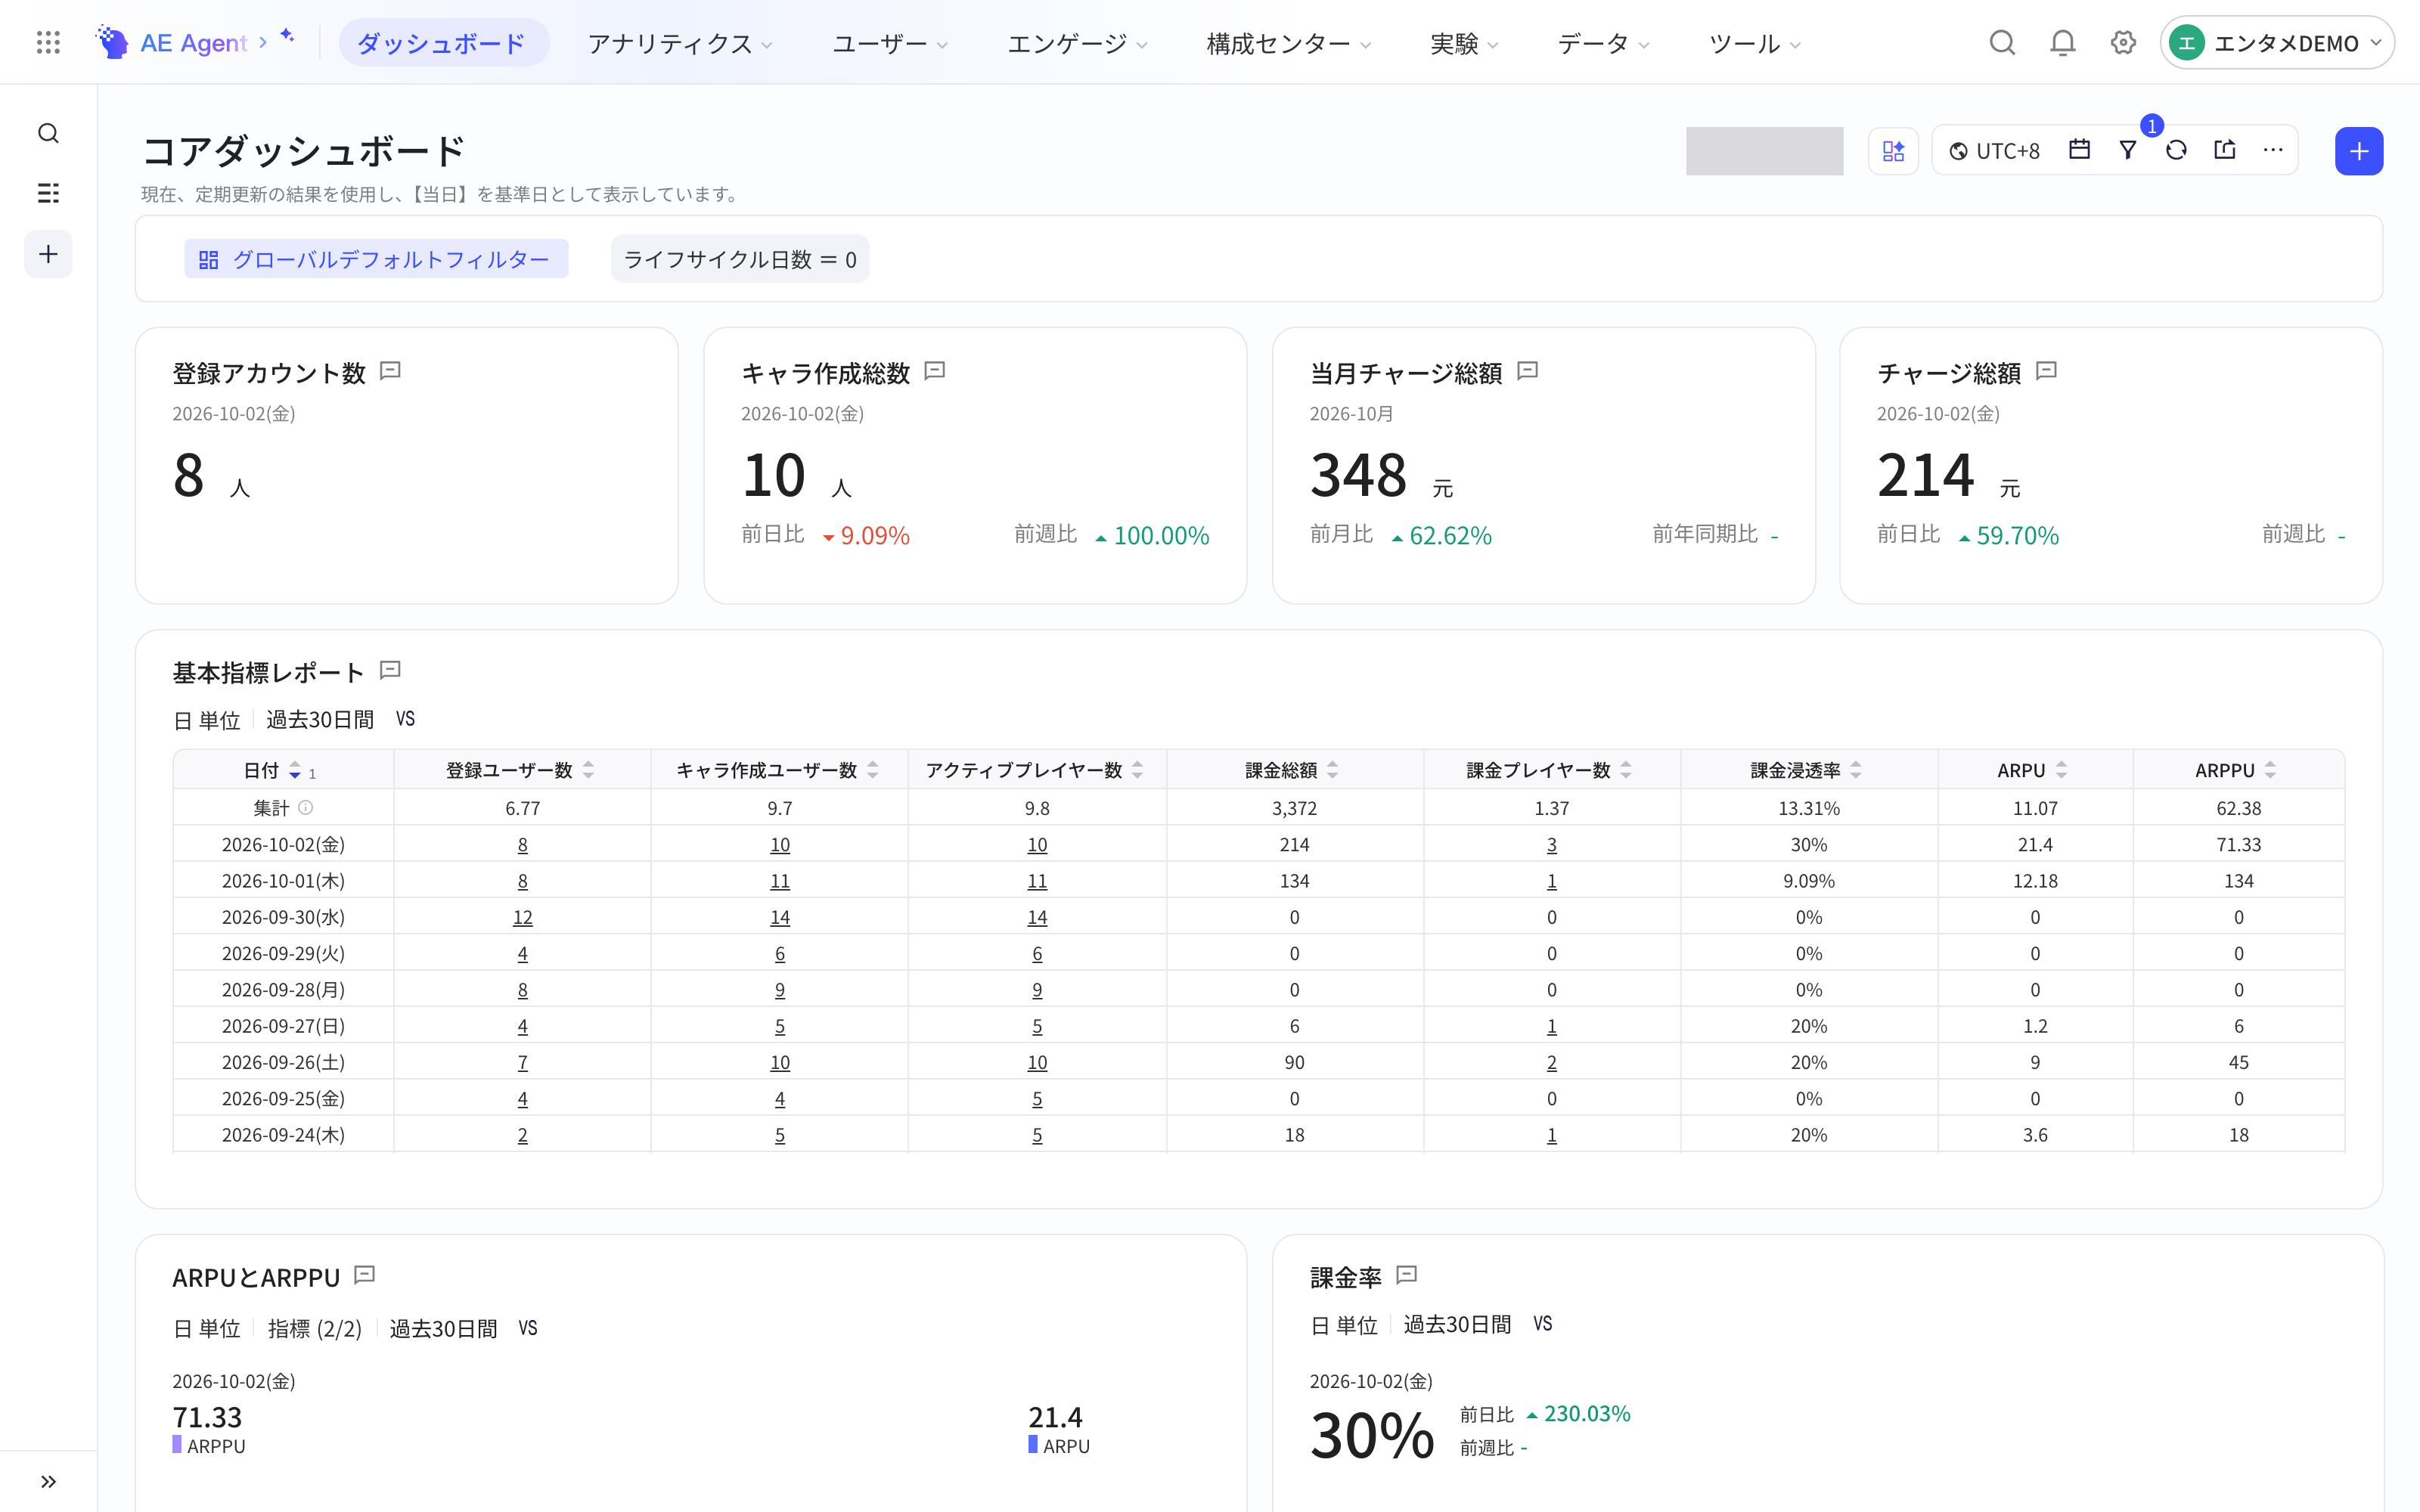Open the ユーザー menu
The width and height of the screenshot is (2420, 1512).
[x=890, y=43]
